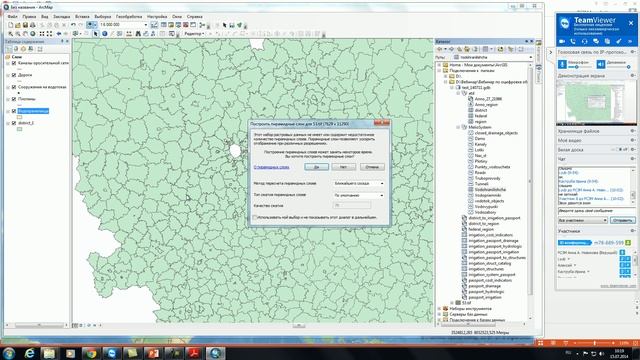The image size is (640, 360).
Task: Zoom to Full Extent globe icon
Action: click(33, 34)
